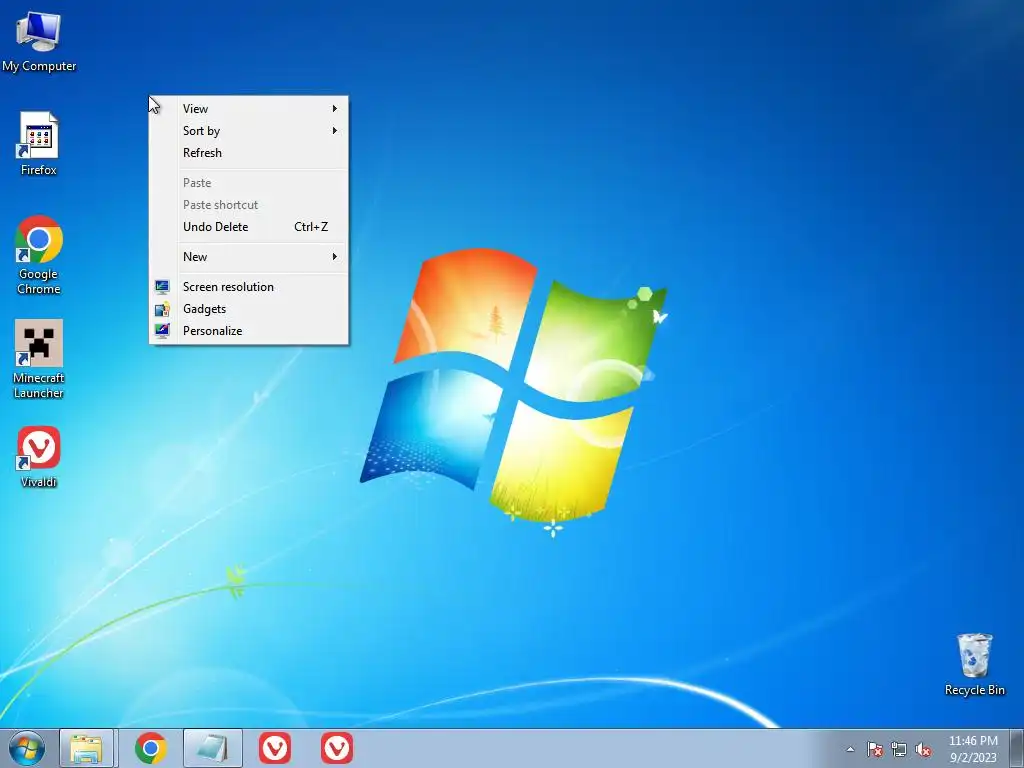Viewport: 1024px width, 768px height.
Task: Select the Minecraft Launcher desktop shortcut
Action: 39,359
